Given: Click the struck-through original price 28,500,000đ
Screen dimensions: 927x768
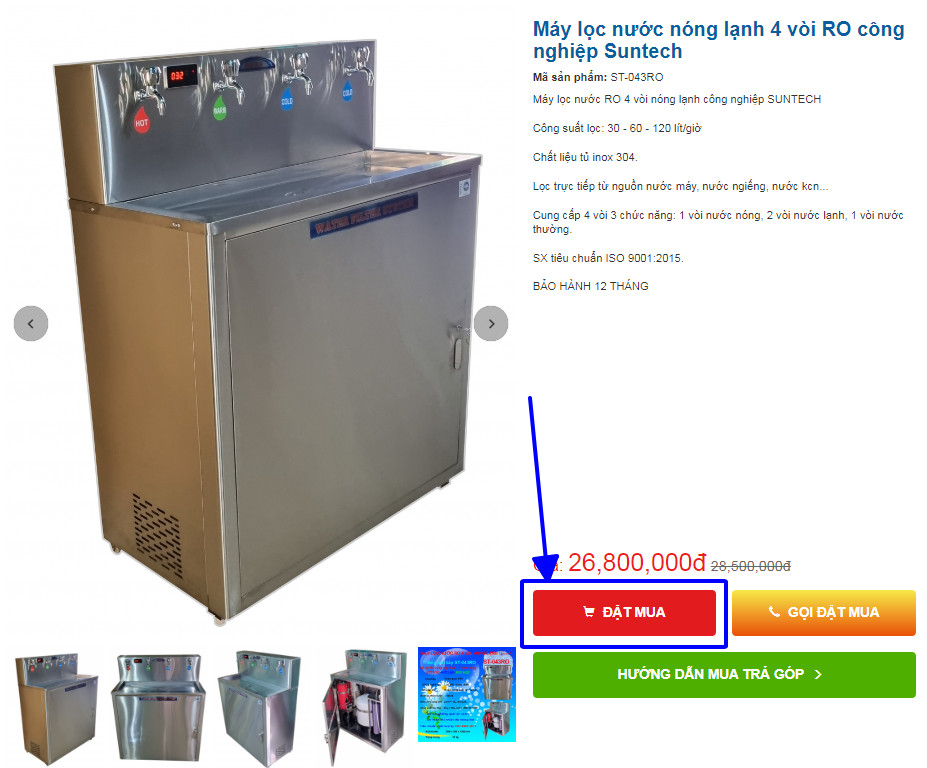Looking at the screenshot, I should pos(750,566).
